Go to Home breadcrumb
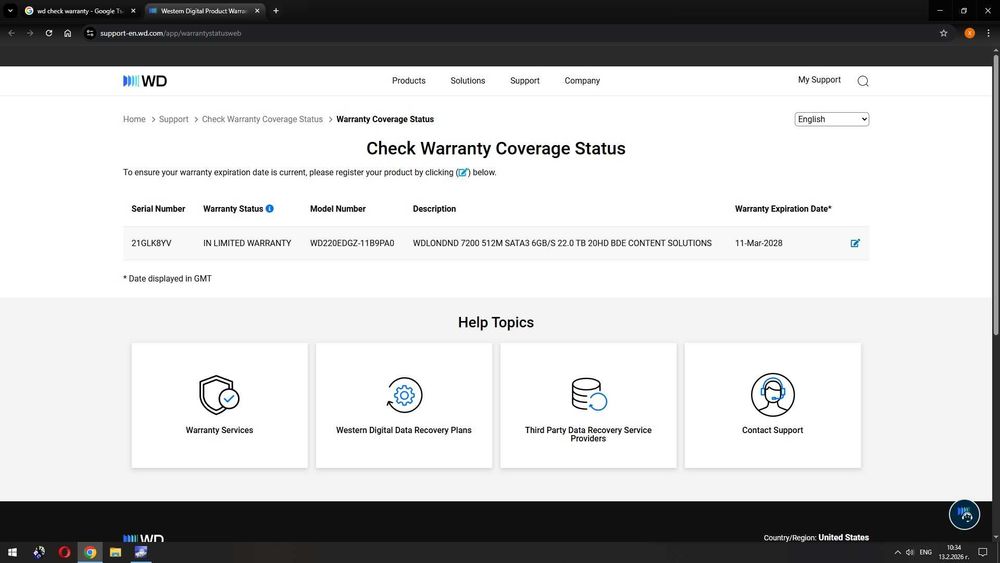This screenshot has width=1000, height=563. (x=134, y=119)
